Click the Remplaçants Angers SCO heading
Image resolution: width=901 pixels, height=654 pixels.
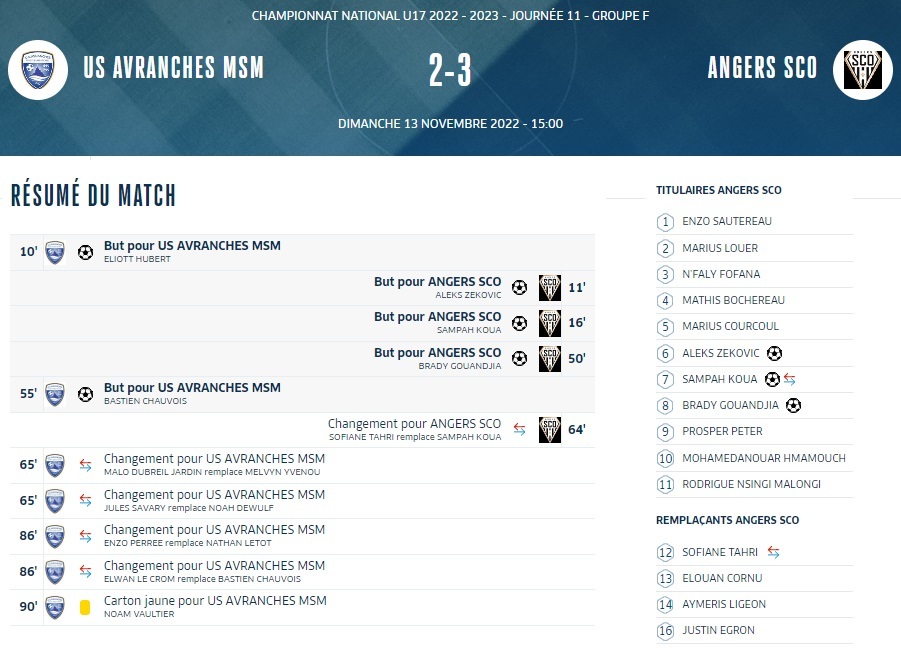[727, 520]
